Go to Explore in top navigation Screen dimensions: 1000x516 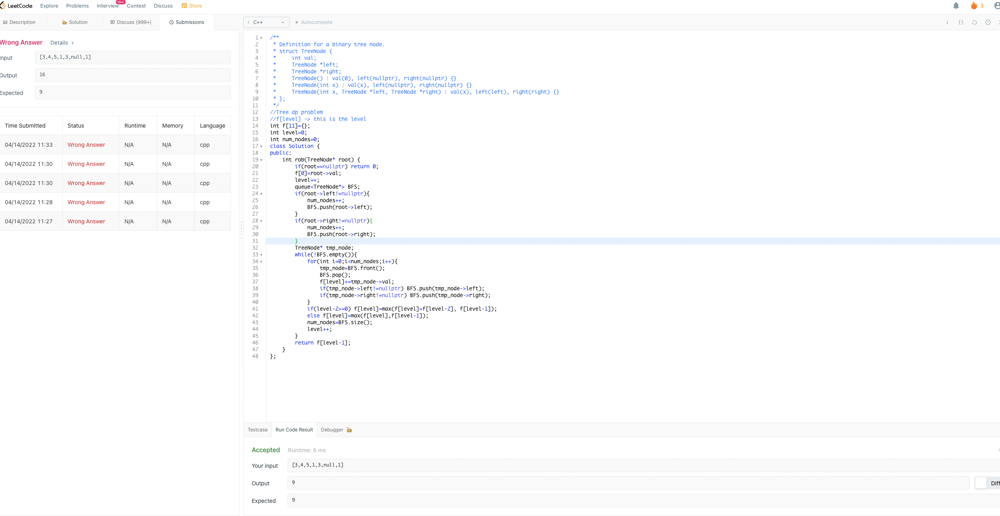point(49,6)
